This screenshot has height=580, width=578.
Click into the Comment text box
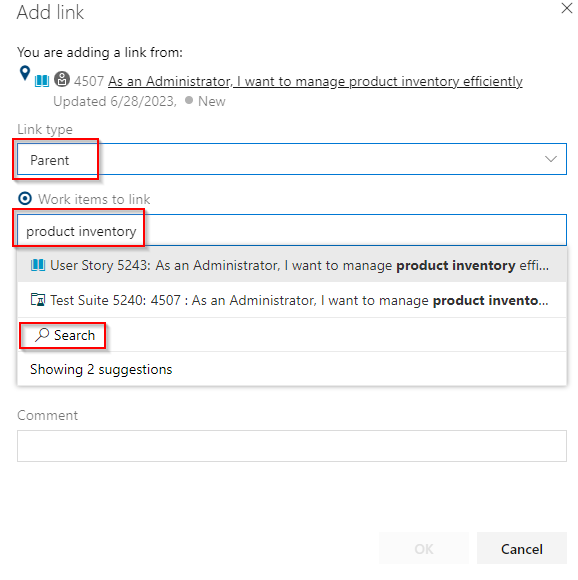click(292, 446)
